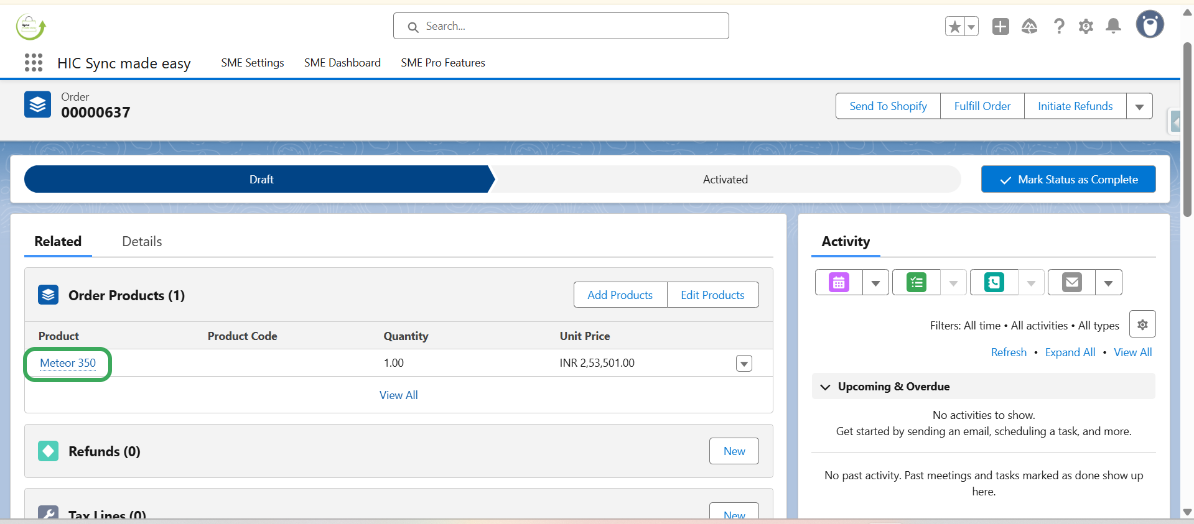Open the SME Dashboard tab
The image size is (1194, 524).
342,63
